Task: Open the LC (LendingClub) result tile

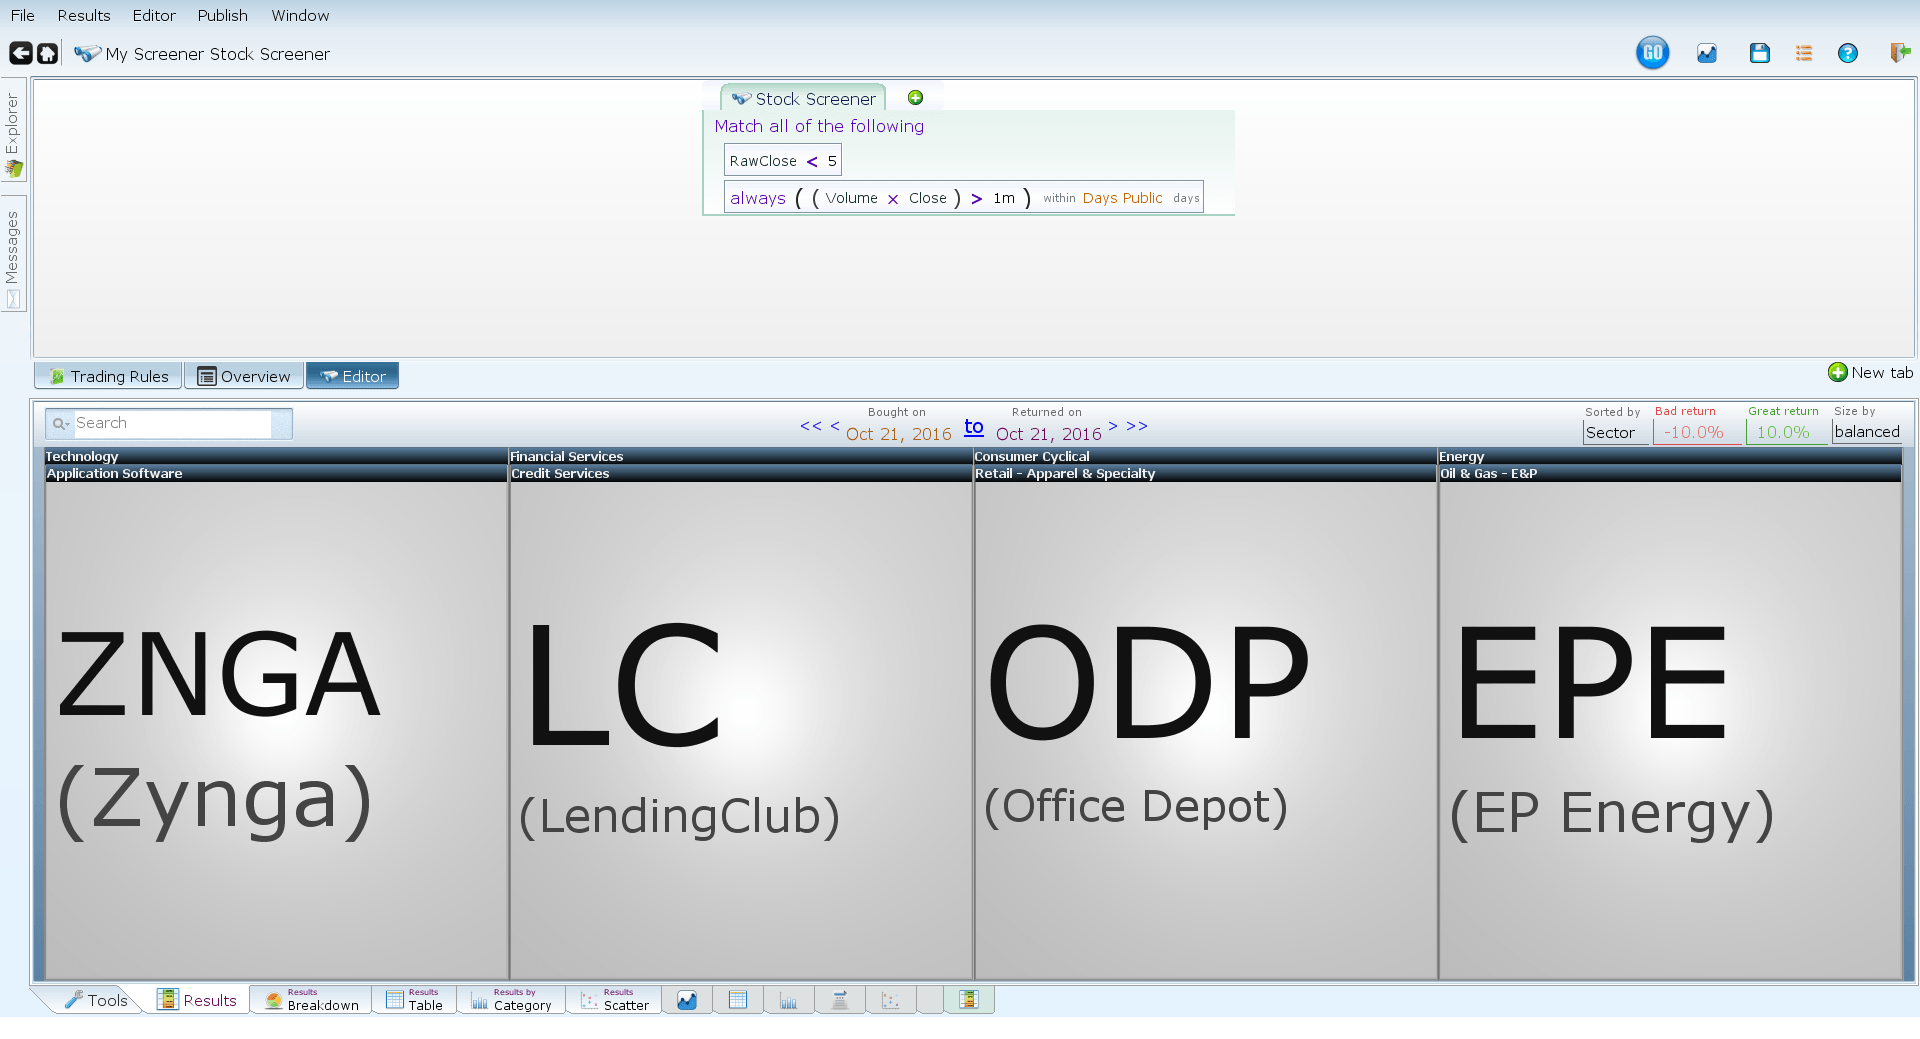Action: click(x=741, y=729)
